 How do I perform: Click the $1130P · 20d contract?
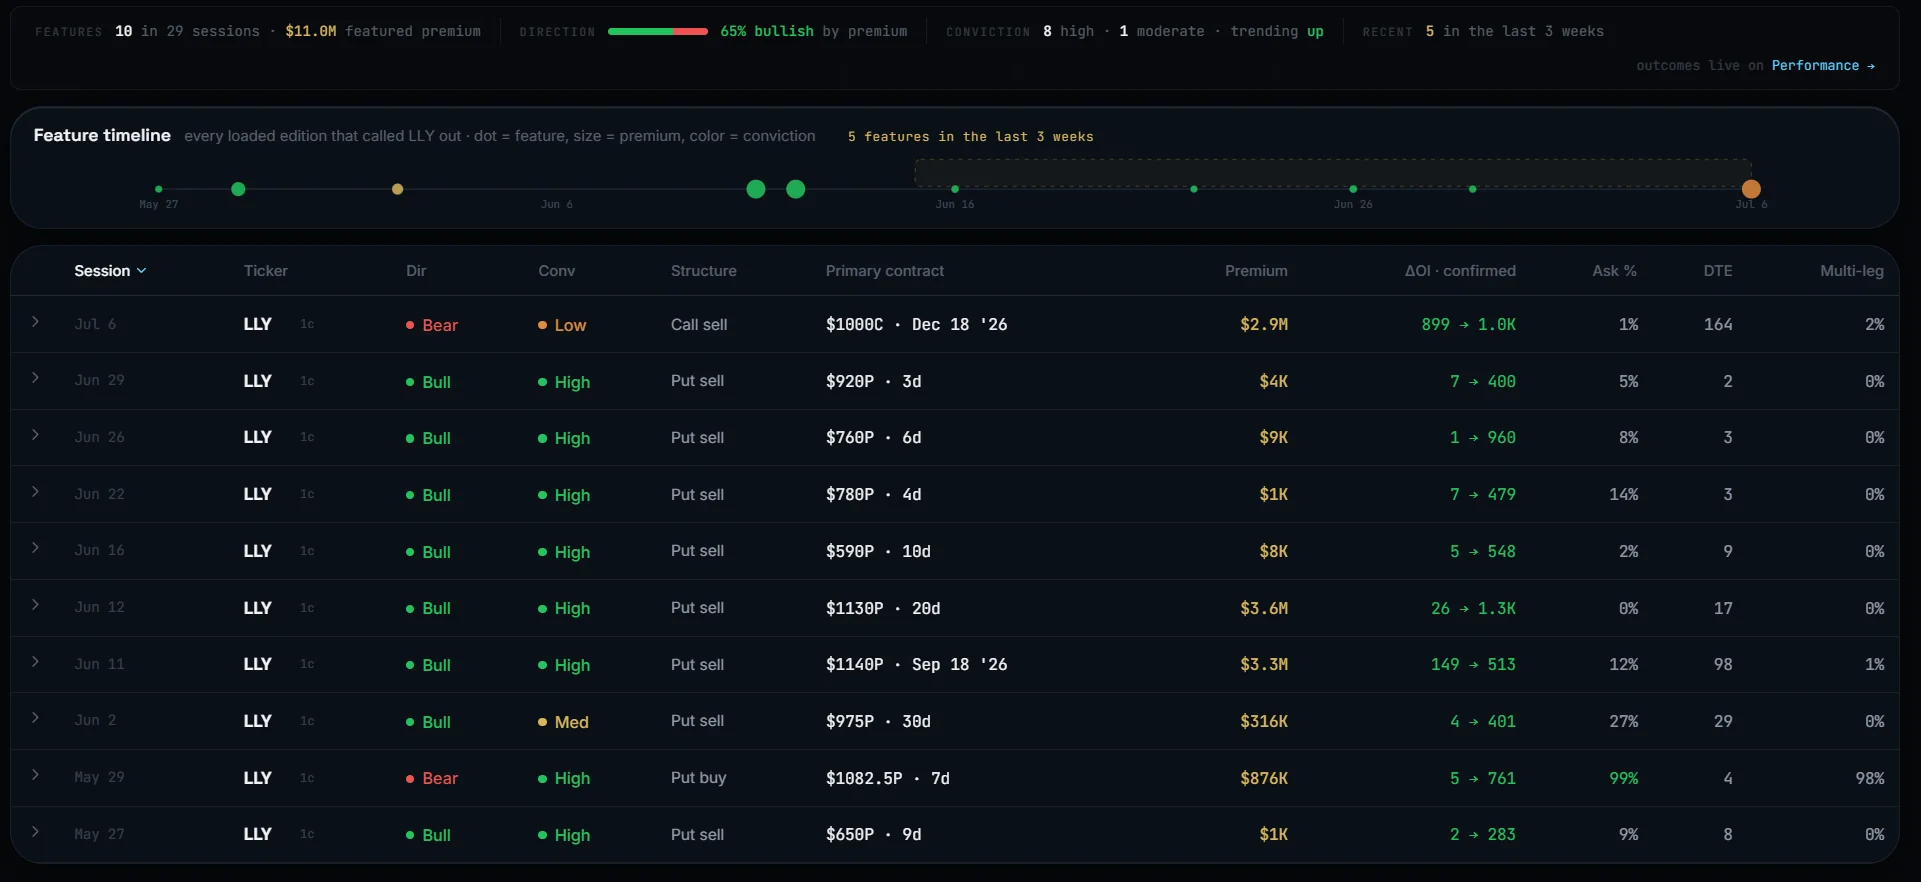(883, 608)
